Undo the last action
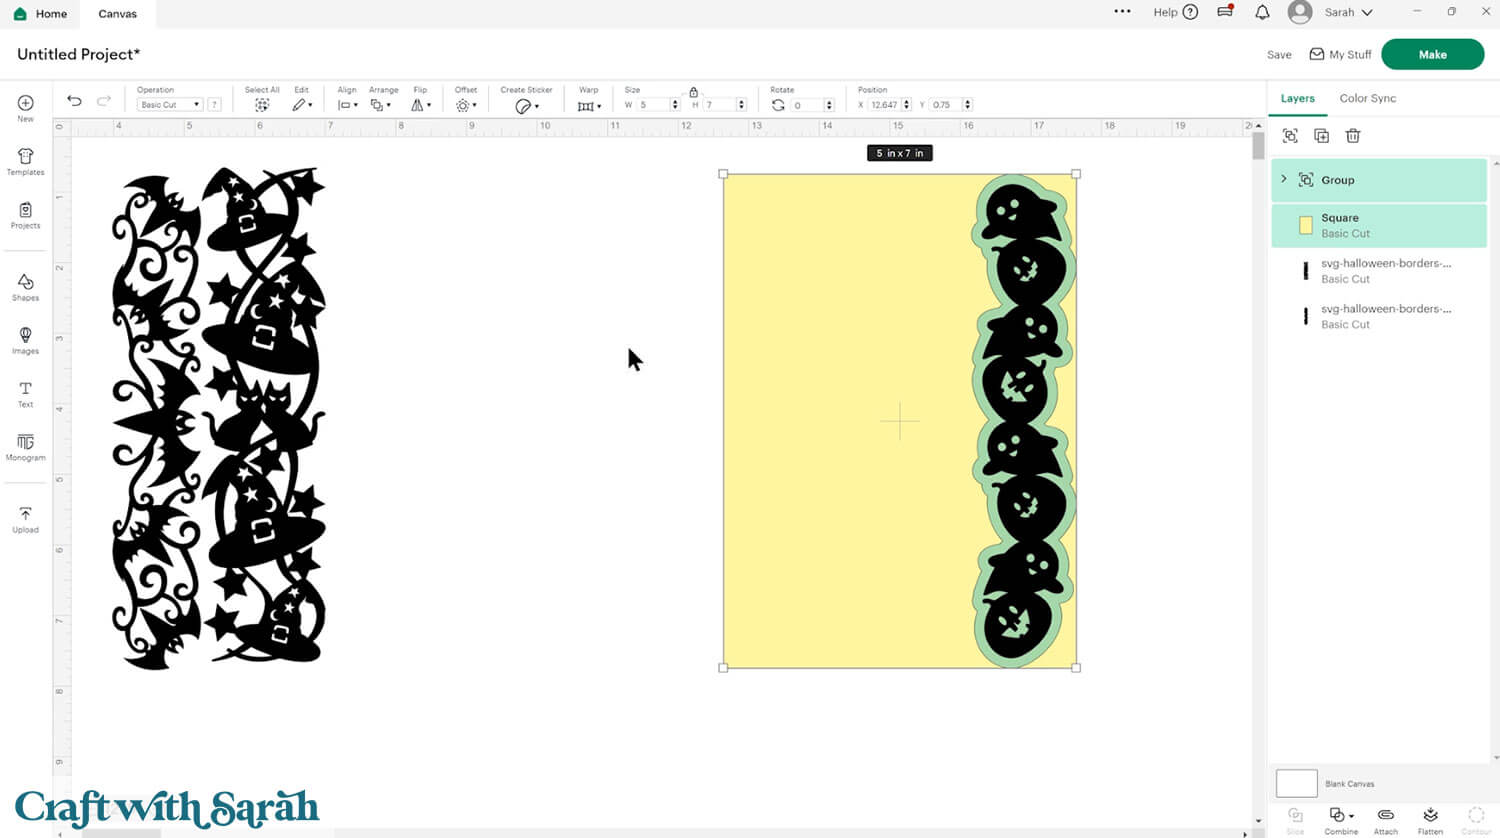The image size is (1500, 838). (x=74, y=101)
